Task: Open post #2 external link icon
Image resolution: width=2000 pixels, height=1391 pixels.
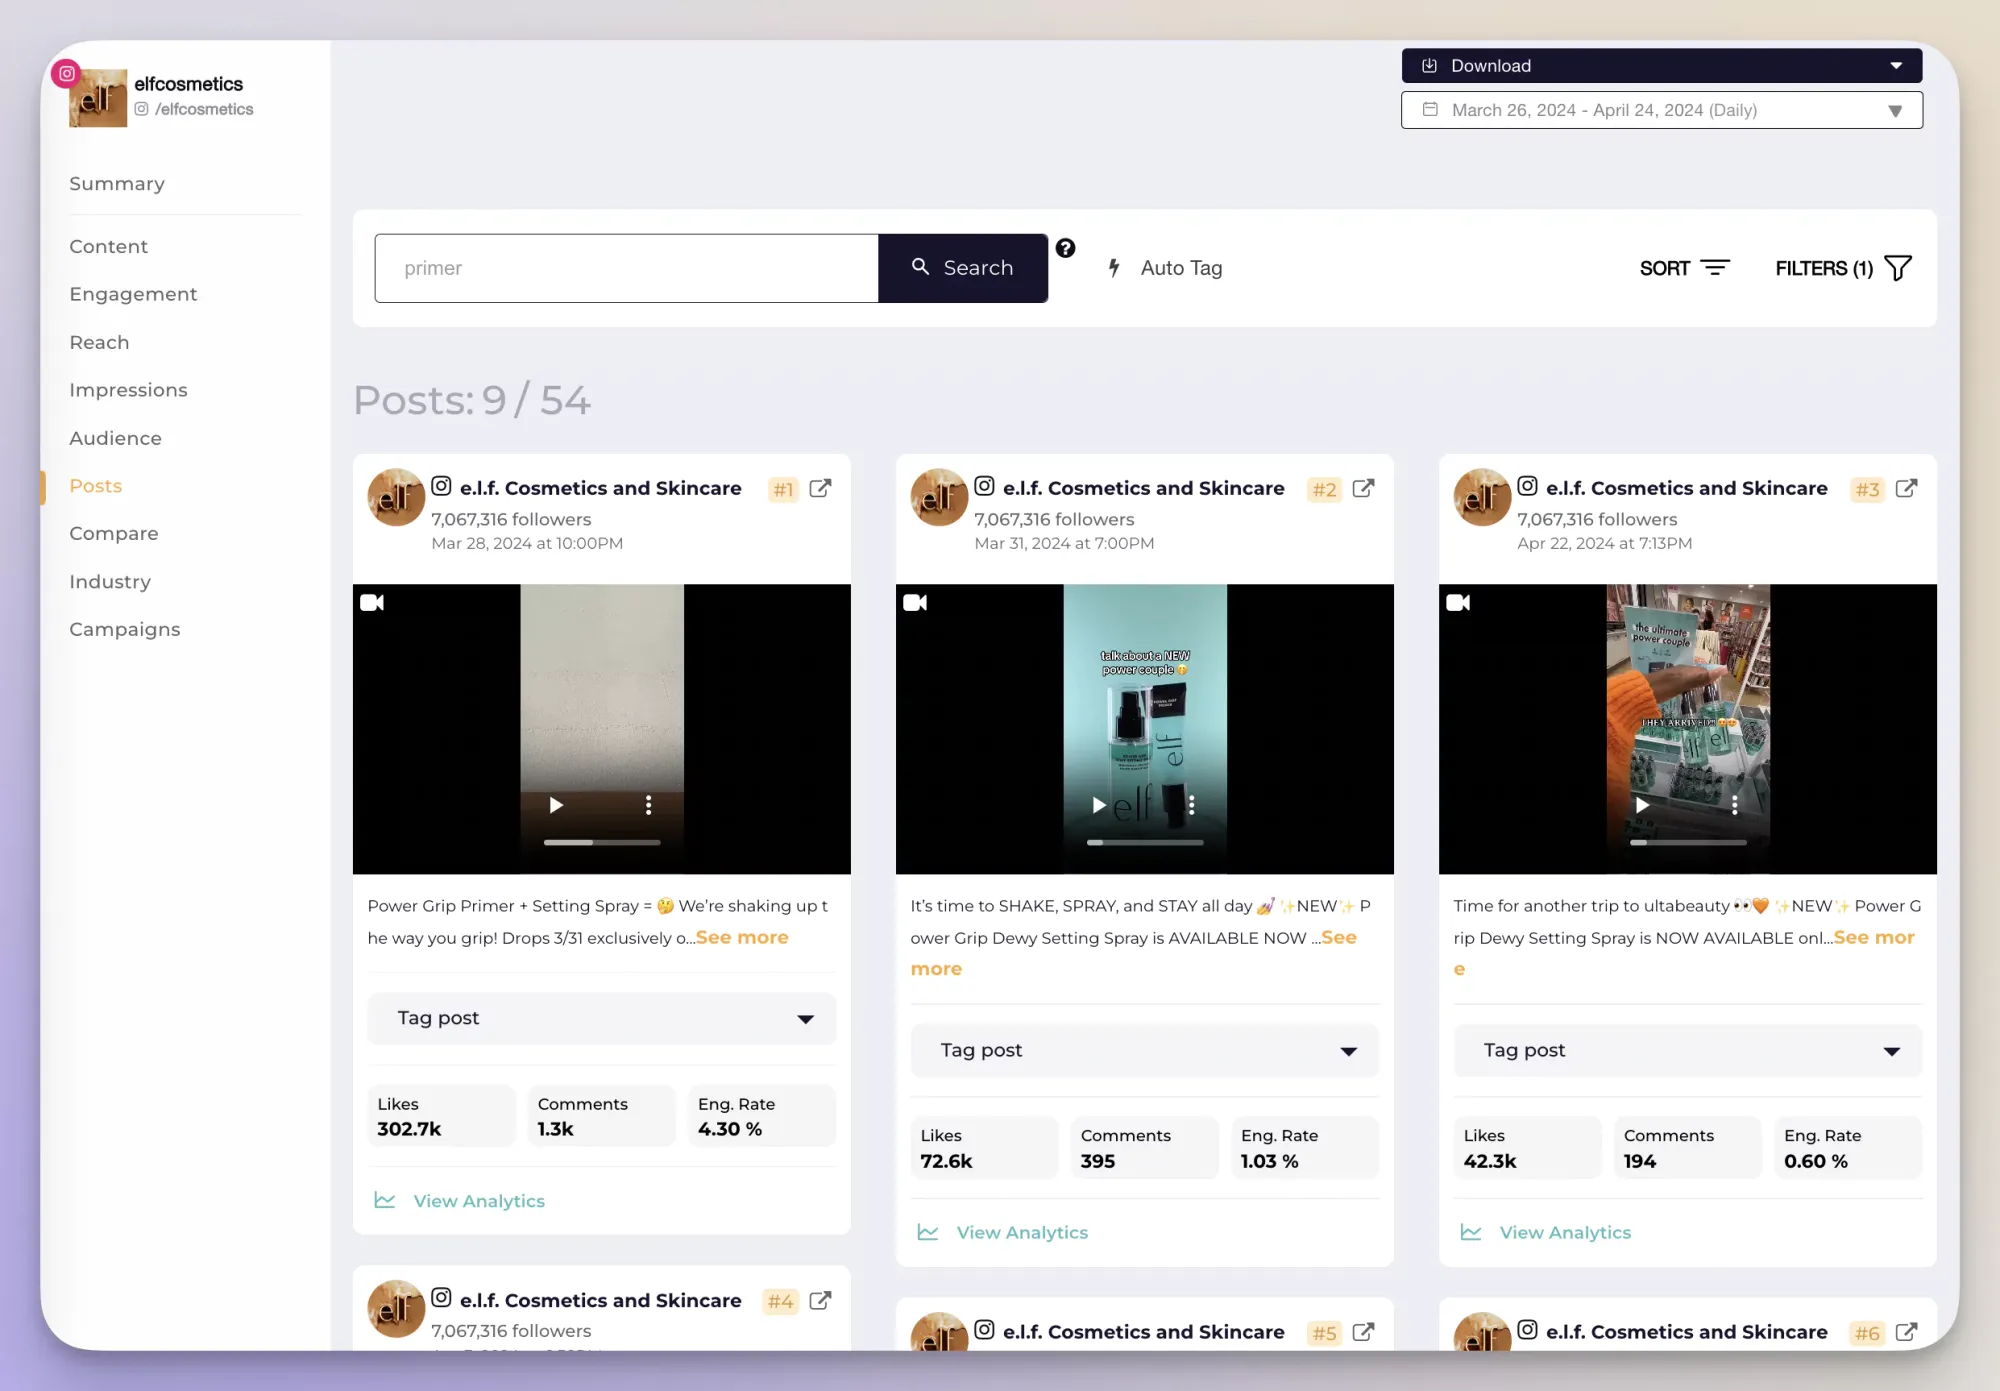Action: tap(1363, 489)
